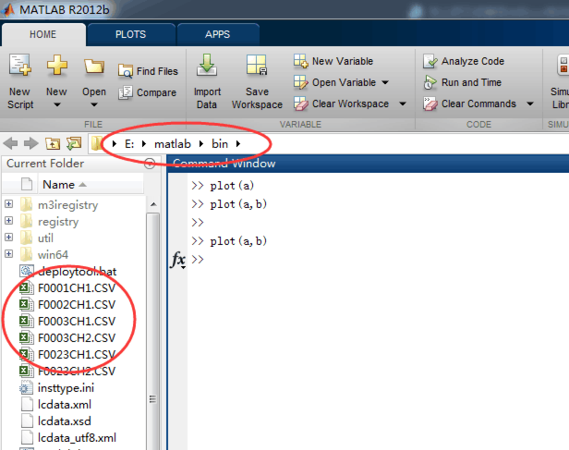
Task: Expand the win64 folder node
Action: (x=9, y=254)
